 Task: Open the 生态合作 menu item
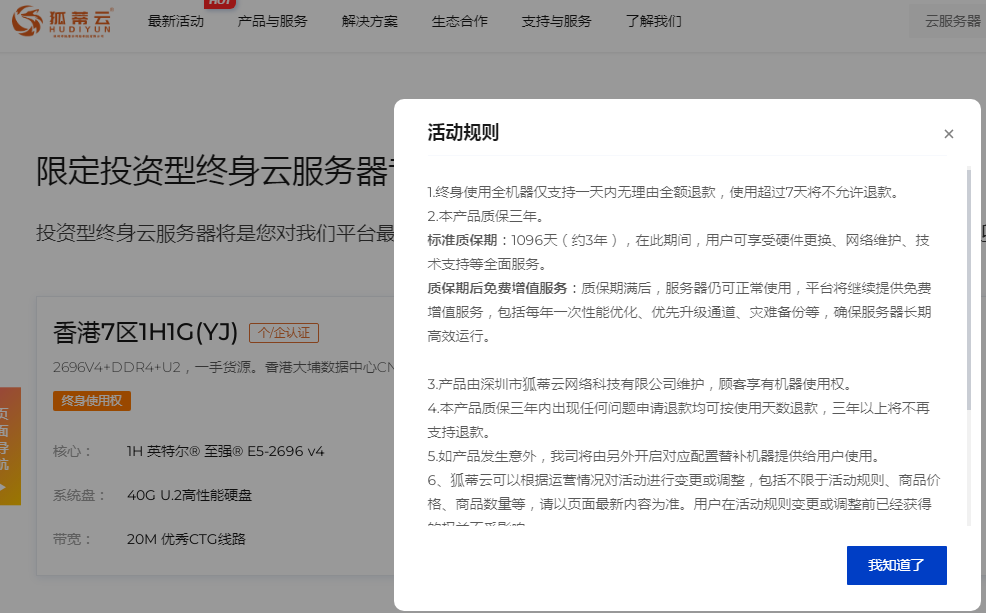(x=460, y=22)
